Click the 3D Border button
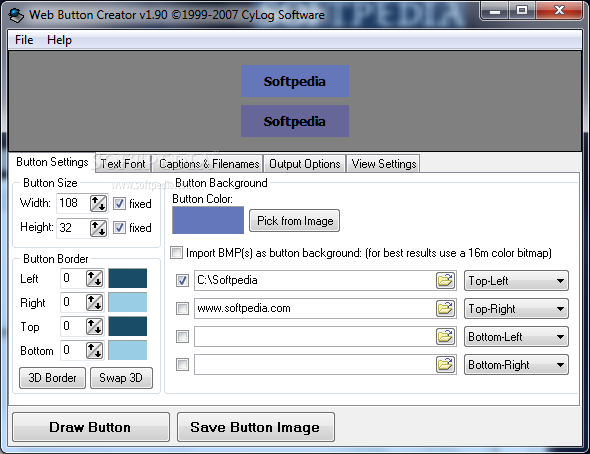The width and height of the screenshot is (590, 454). (52, 378)
